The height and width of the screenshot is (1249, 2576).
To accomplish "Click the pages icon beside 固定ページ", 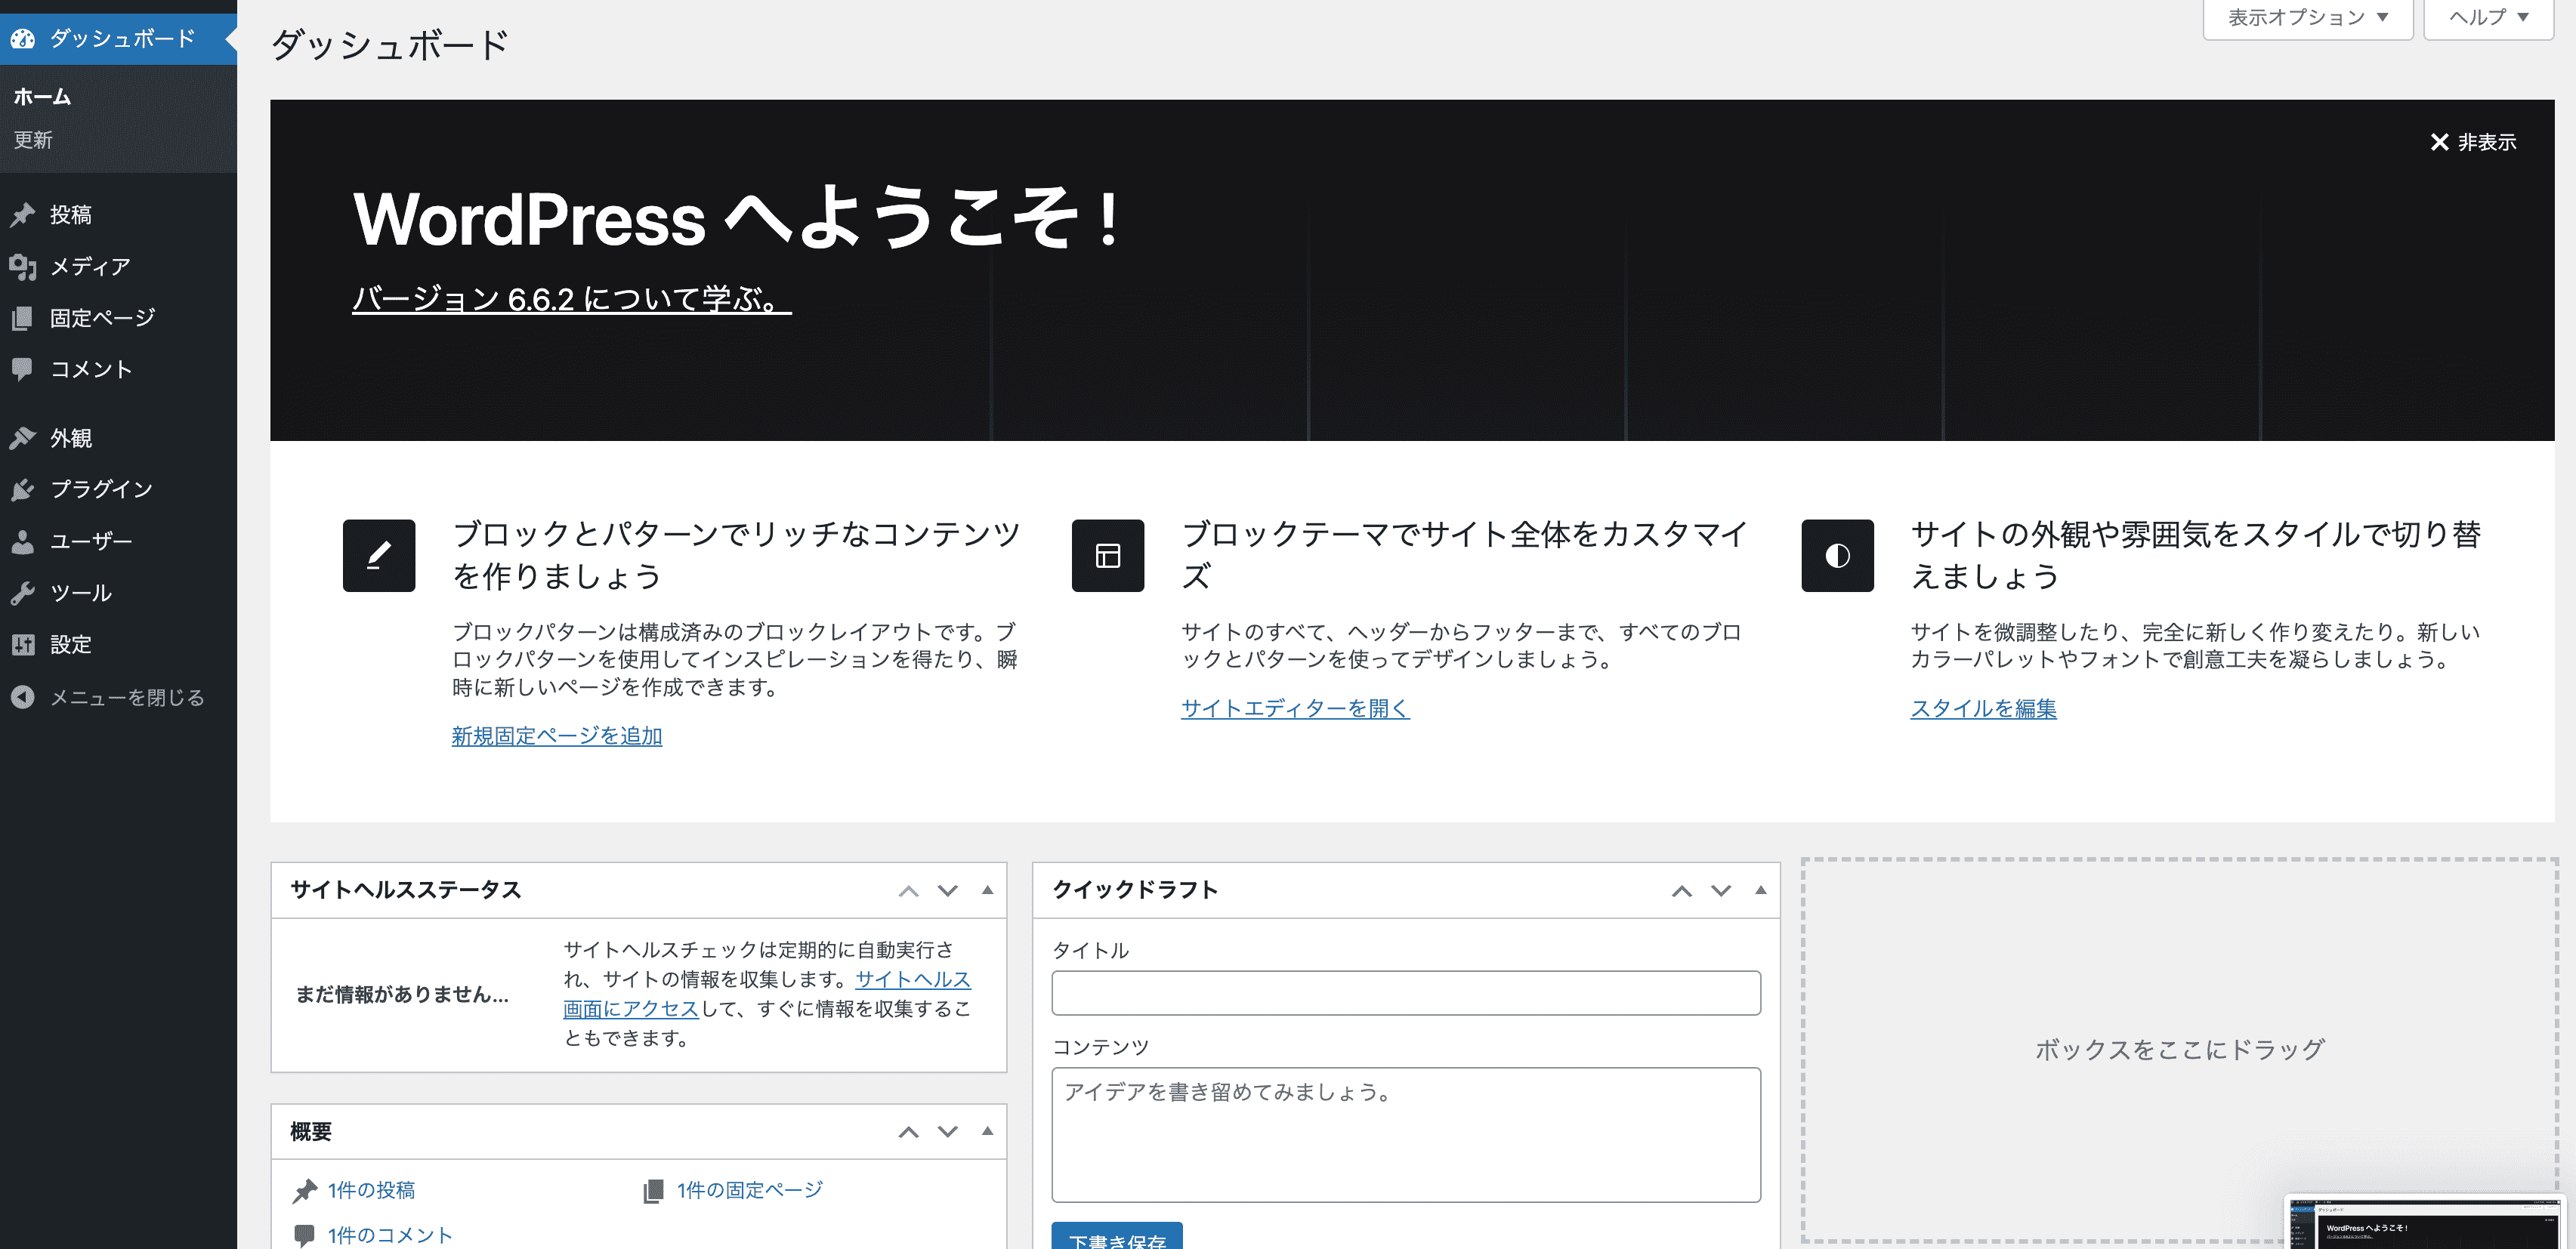I will tap(23, 318).
